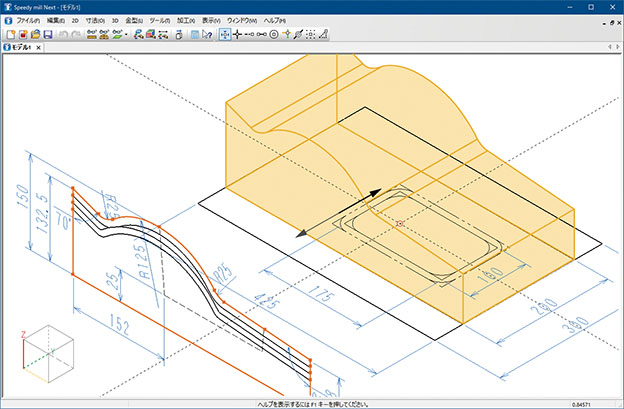Click the Undo arrow icon
Viewport: 624px width, 409px height.
coord(62,33)
